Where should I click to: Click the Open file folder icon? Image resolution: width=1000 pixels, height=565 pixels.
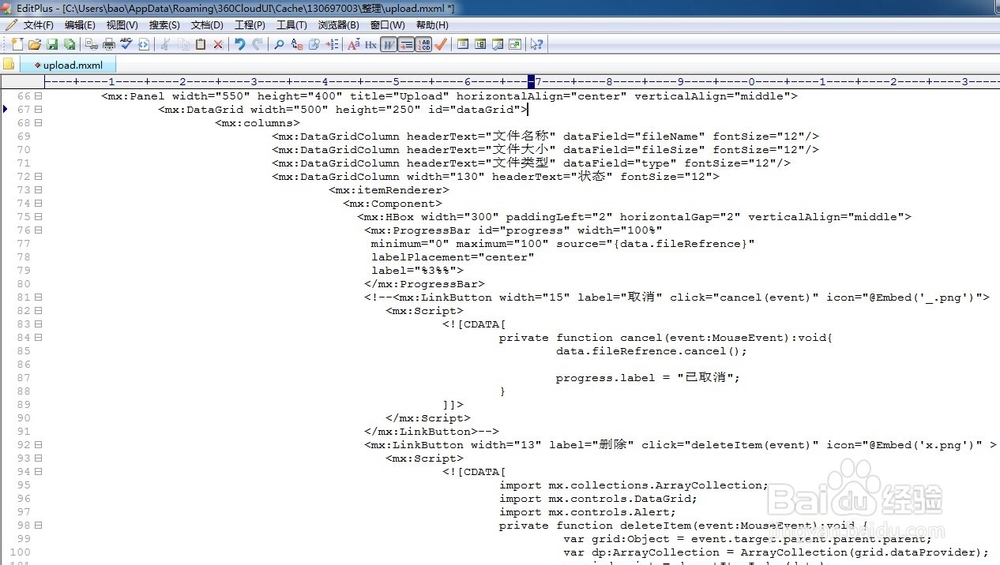(x=34, y=44)
